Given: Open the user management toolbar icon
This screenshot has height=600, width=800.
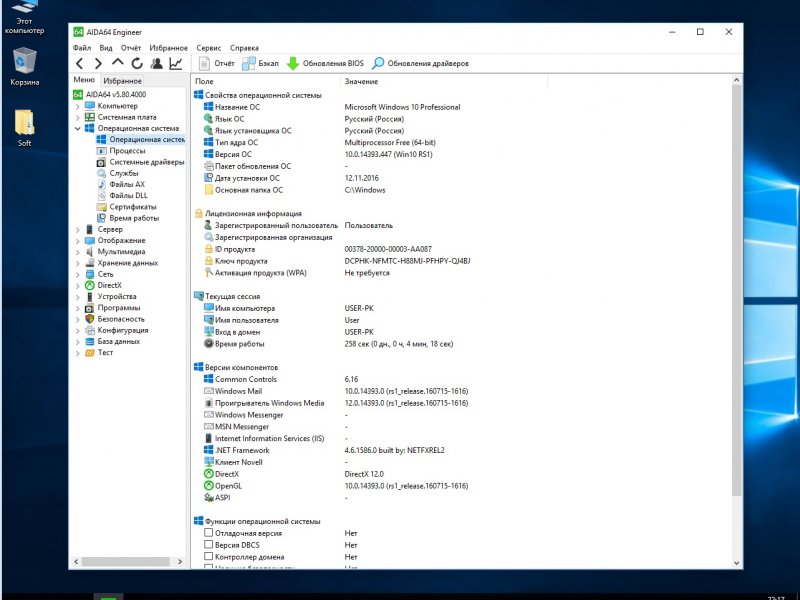Looking at the screenshot, I should point(157,63).
